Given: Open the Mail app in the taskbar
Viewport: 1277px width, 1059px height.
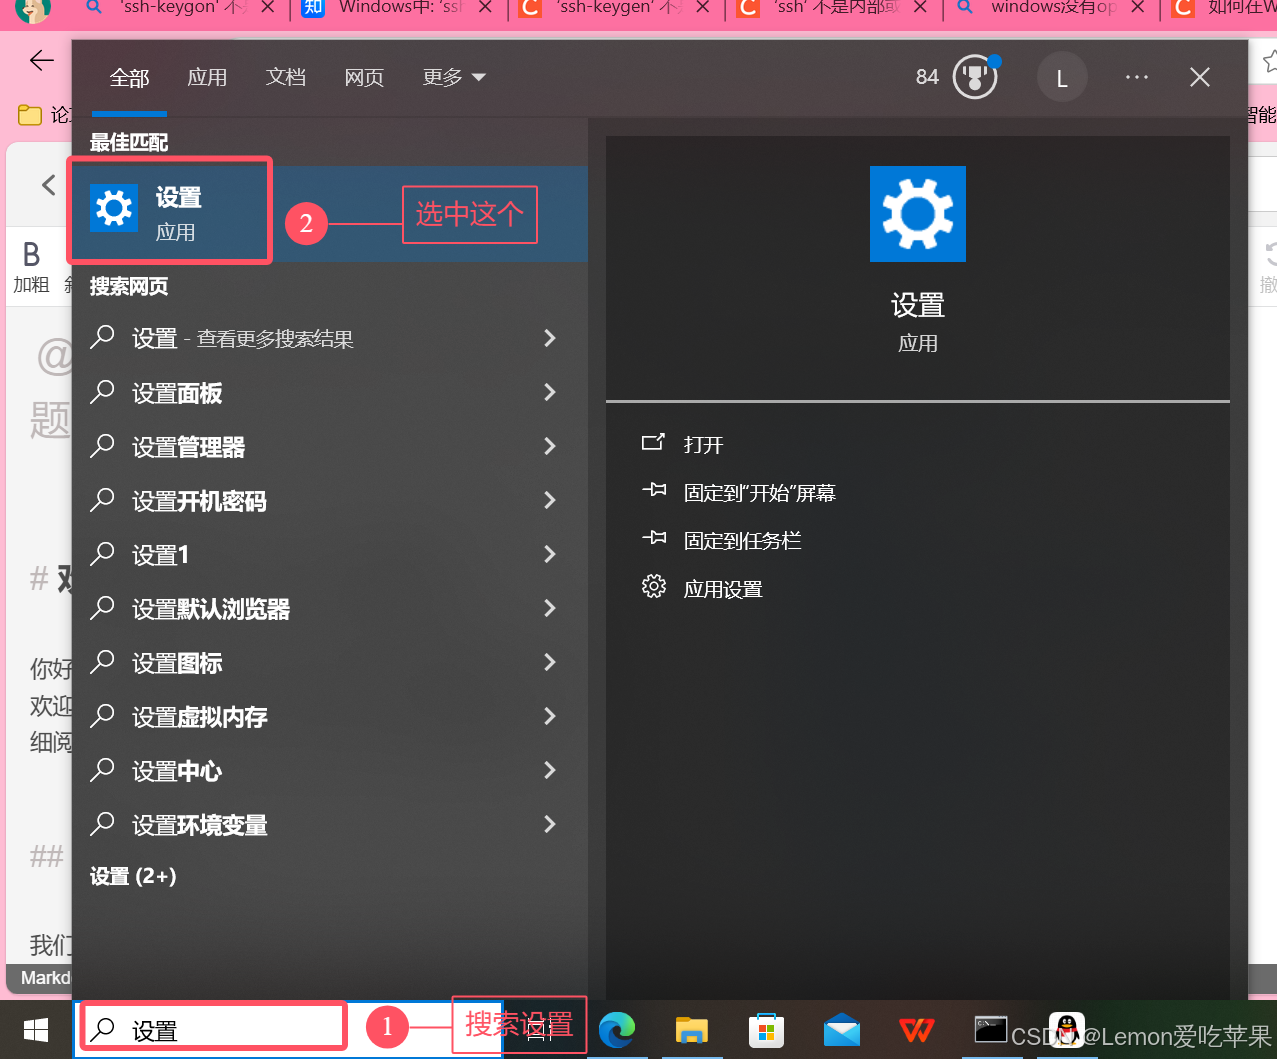Looking at the screenshot, I should (841, 1029).
